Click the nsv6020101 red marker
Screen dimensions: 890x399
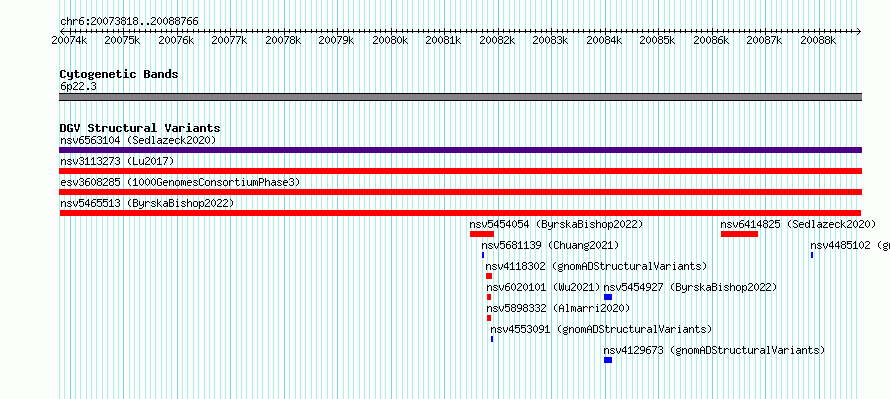[x=489, y=297]
